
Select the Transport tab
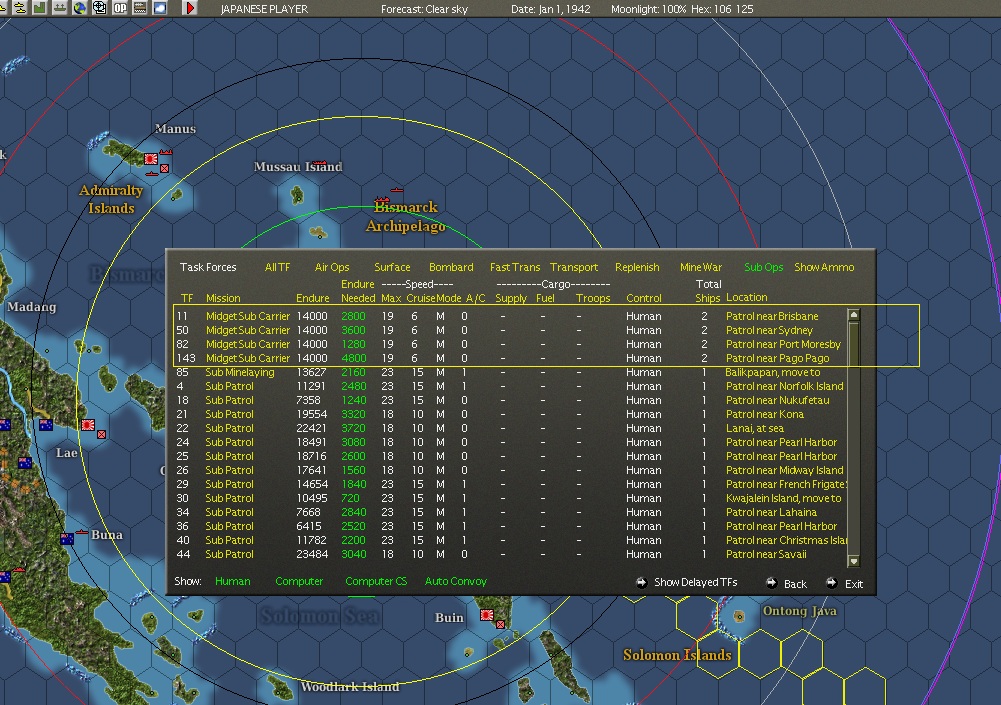(574, 267)
